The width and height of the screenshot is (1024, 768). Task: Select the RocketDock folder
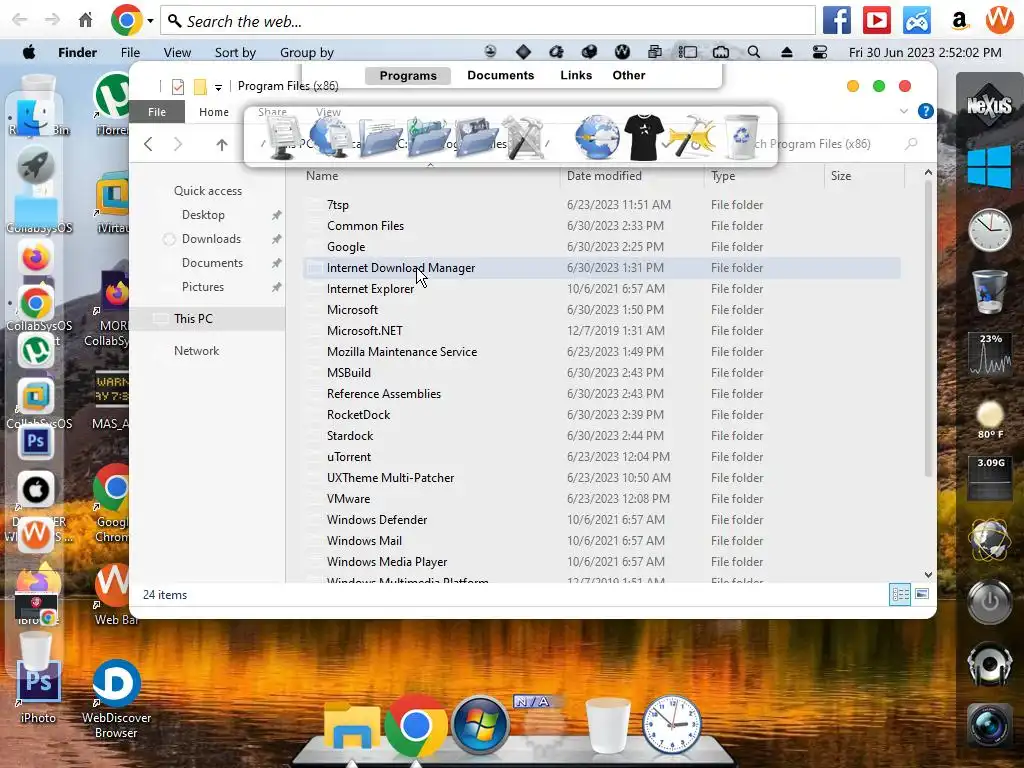click(359, 415)
